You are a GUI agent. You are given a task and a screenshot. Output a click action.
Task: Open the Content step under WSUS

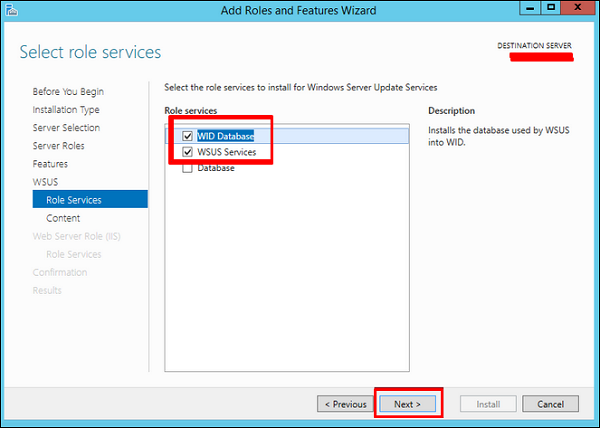click(63, 218)
